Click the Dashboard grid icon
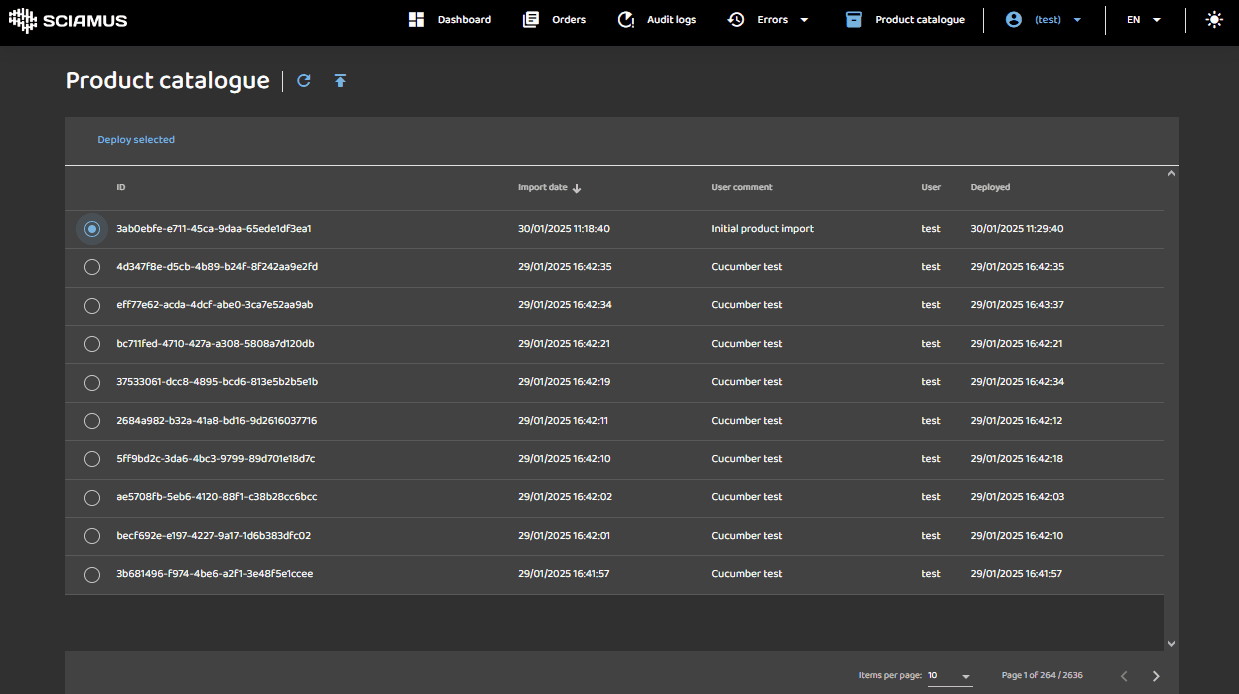This screenshot has width=1239, height=694. (x=417, y=20)
